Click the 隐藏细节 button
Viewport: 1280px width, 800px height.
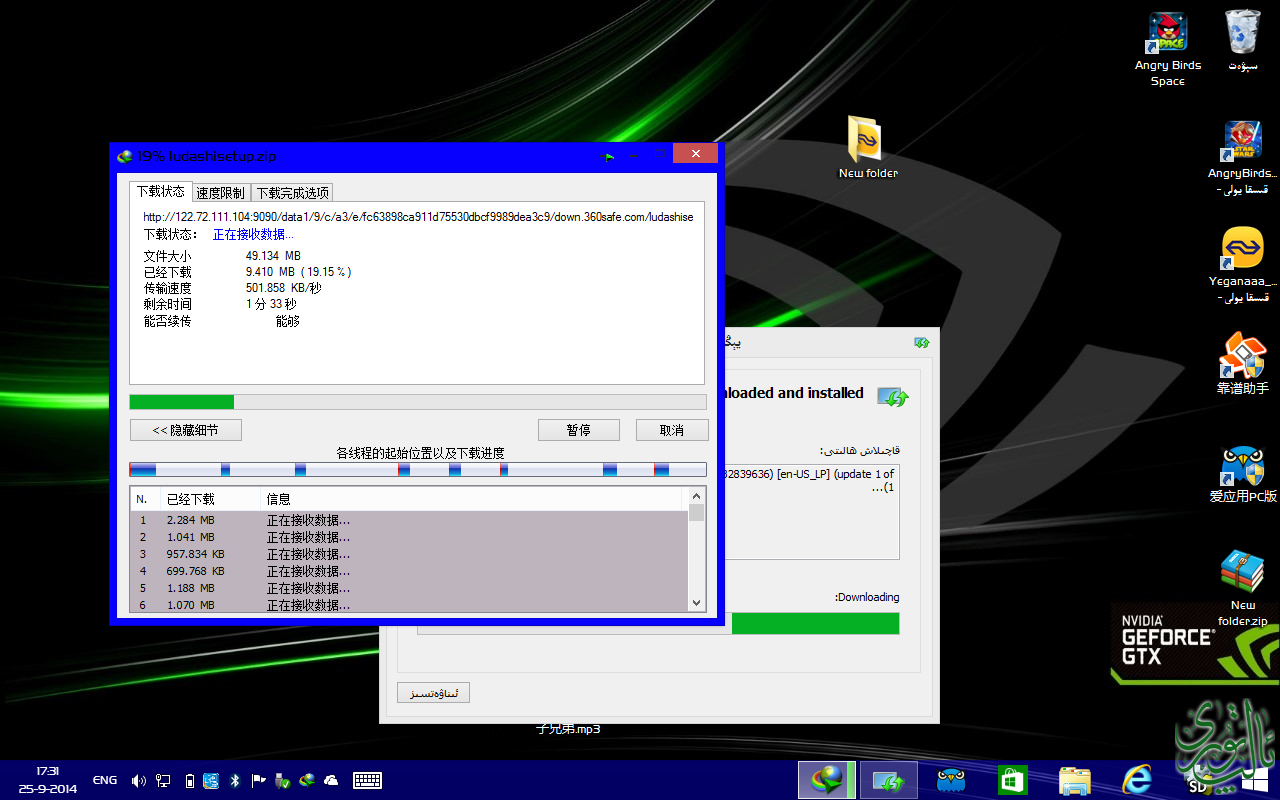[x=185, y=430]
